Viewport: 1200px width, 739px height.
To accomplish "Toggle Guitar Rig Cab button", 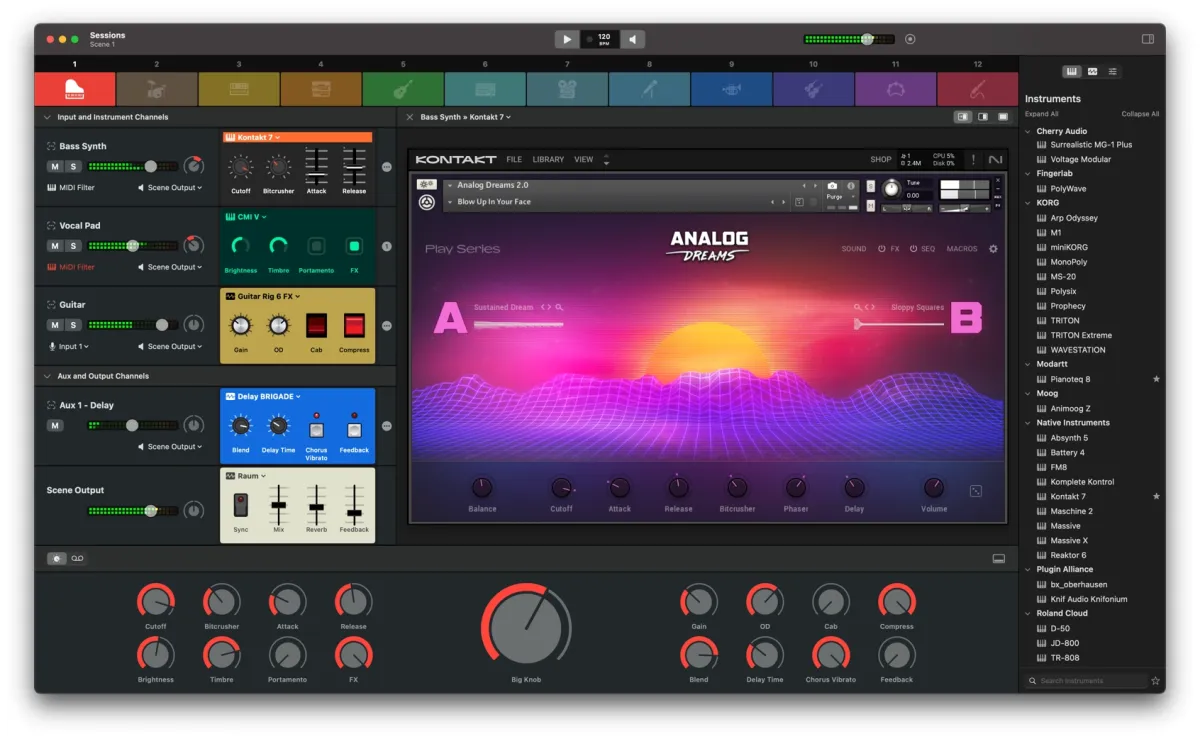I will coord(316,325).
